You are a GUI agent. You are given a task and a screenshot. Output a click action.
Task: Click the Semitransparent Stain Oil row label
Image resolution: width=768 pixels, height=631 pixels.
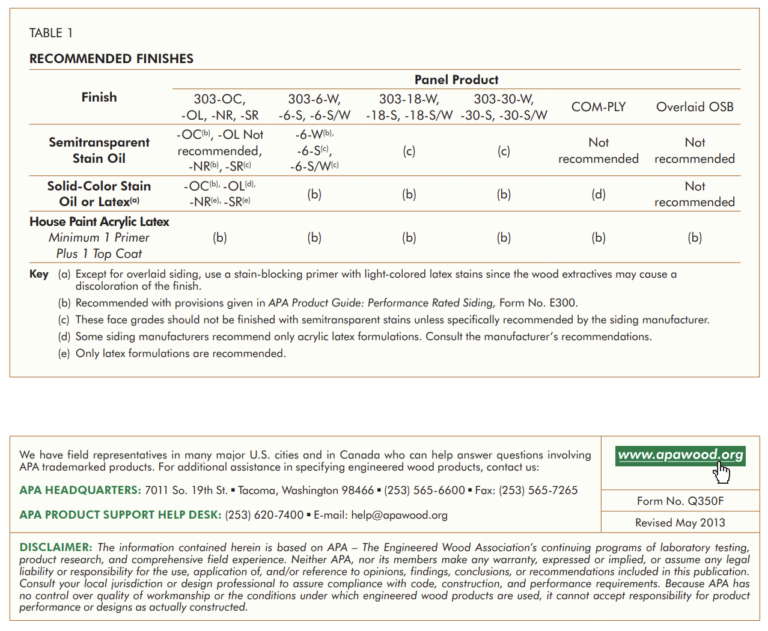99,150
